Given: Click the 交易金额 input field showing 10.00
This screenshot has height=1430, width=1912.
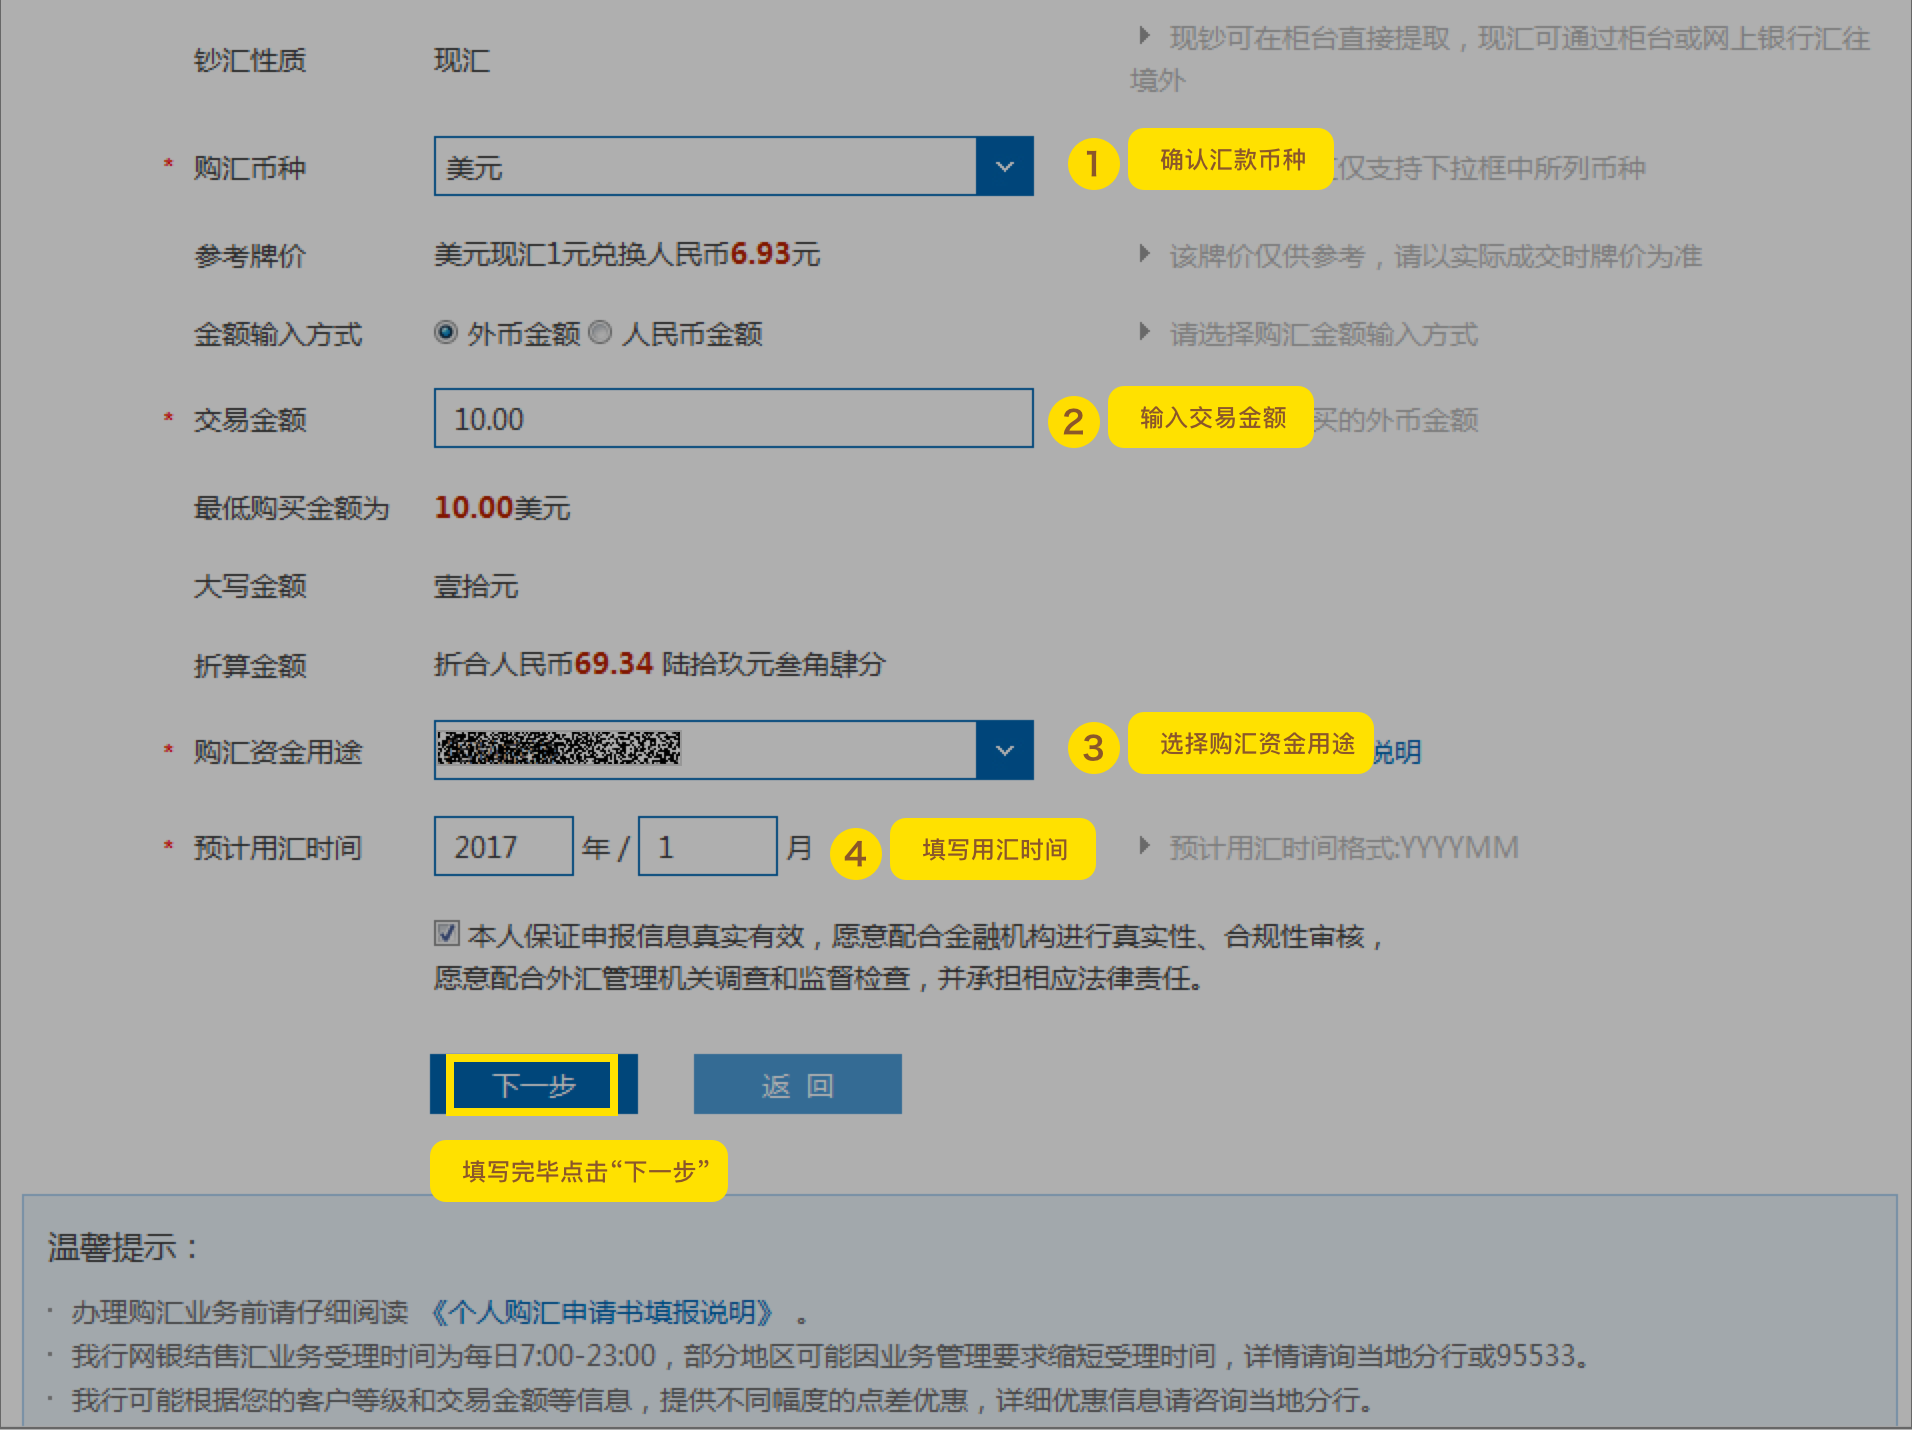Looking at the screenshot, I should pyautogui.click(x=733, y=418).
